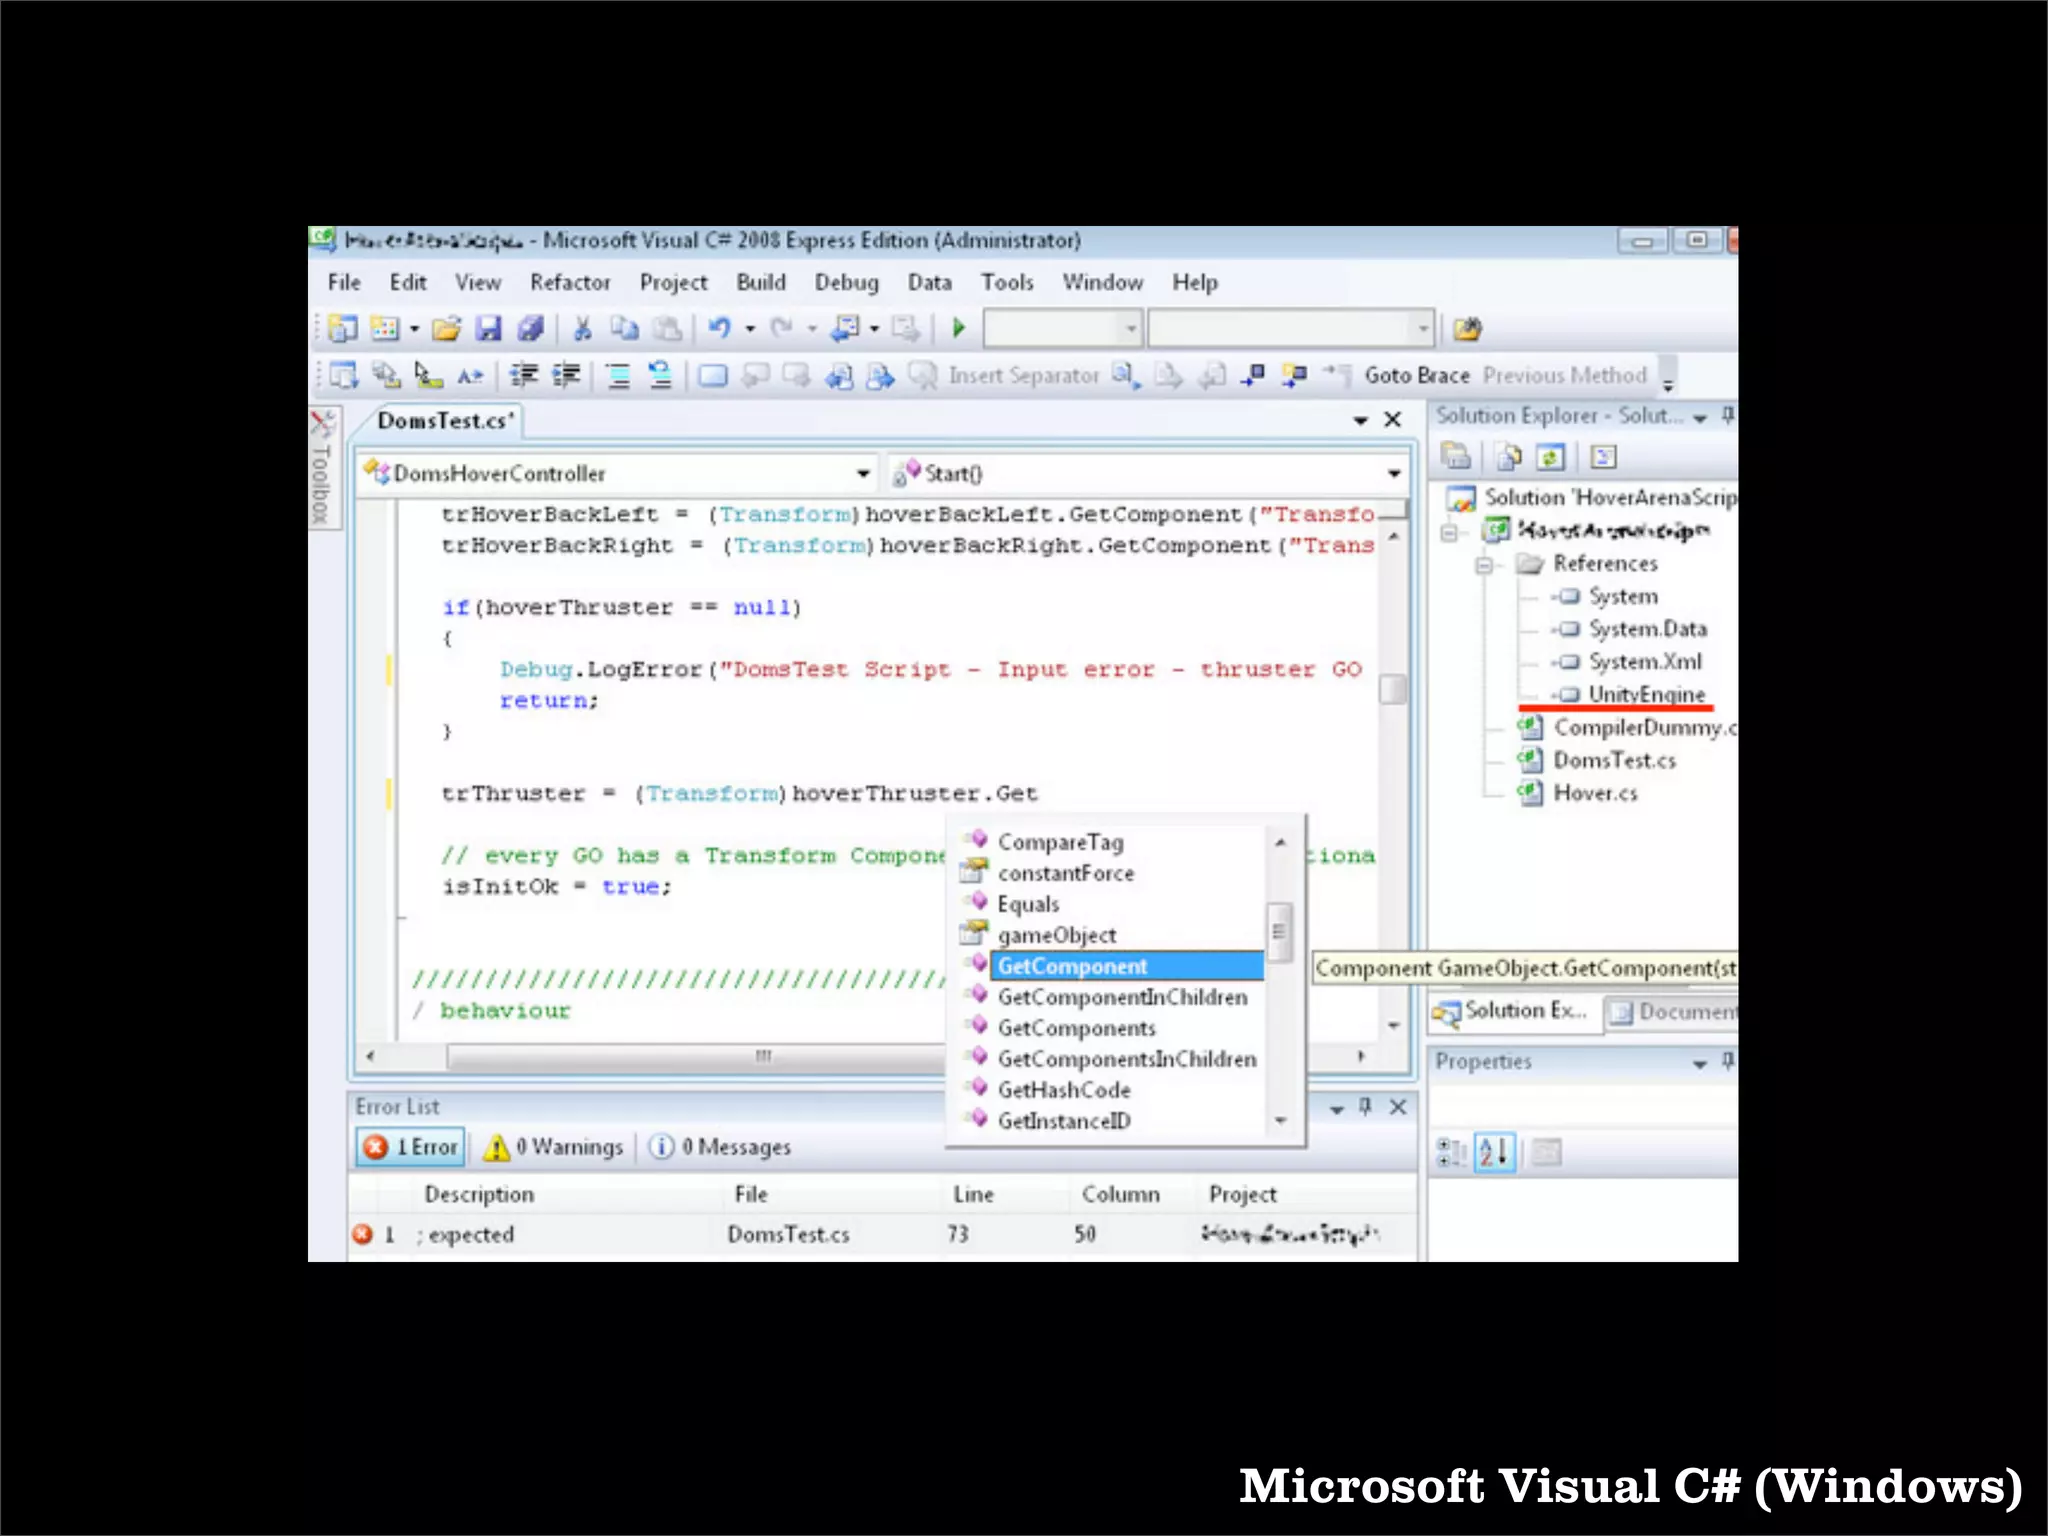Toggle the 0 Messages filter button
The image size is (2048, 1536).
pos(720,1146)
